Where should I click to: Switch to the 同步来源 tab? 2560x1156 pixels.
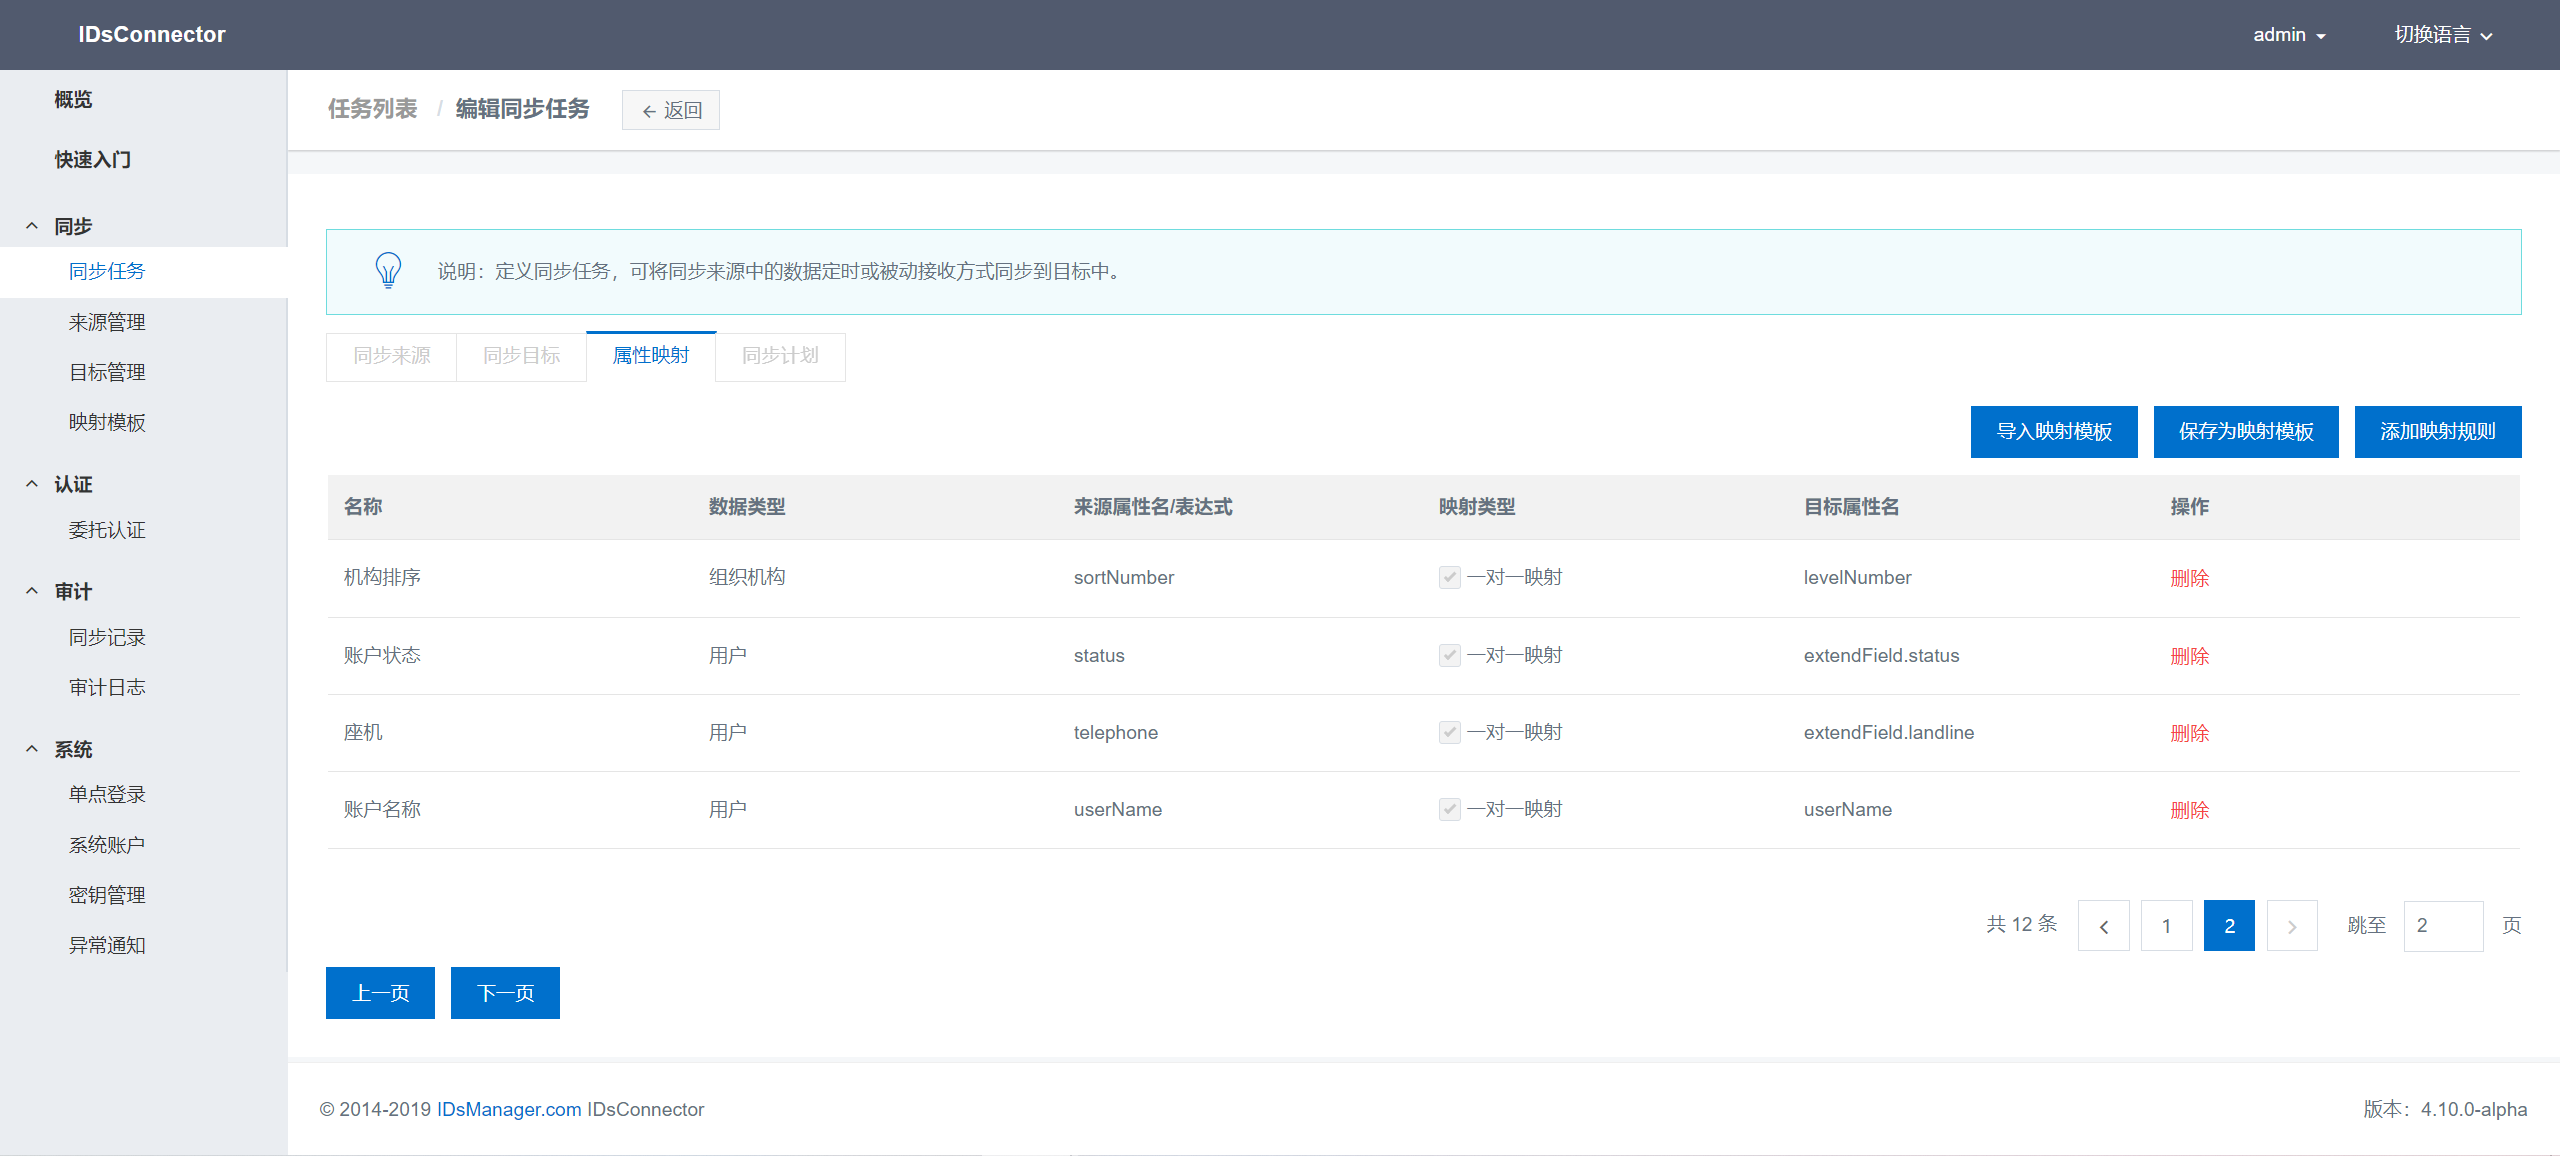tap(391, 356)
